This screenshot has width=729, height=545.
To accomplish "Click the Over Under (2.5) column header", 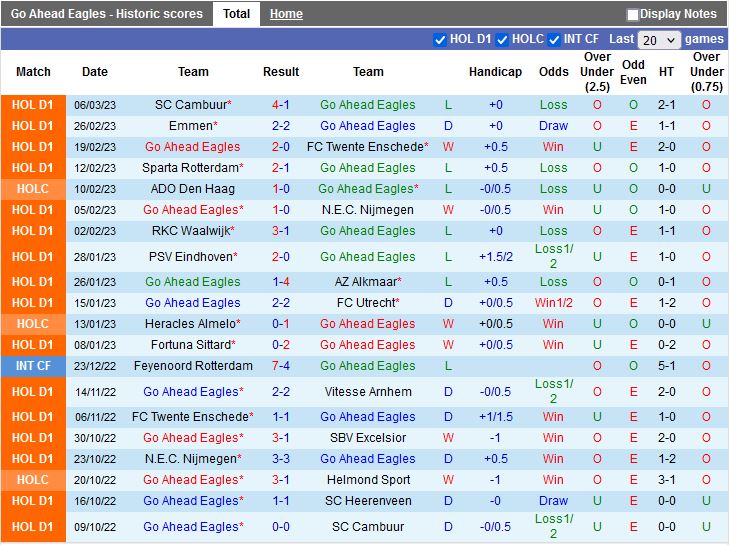I will pyautogui.click(x=597, y=72).
